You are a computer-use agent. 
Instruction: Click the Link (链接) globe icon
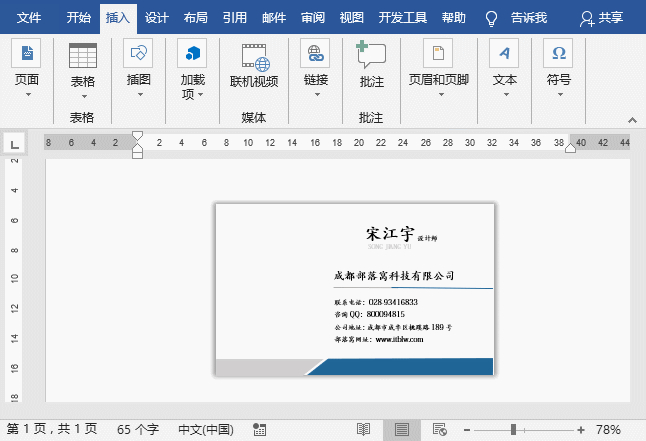pyautogui.click(x=316, y=54)
